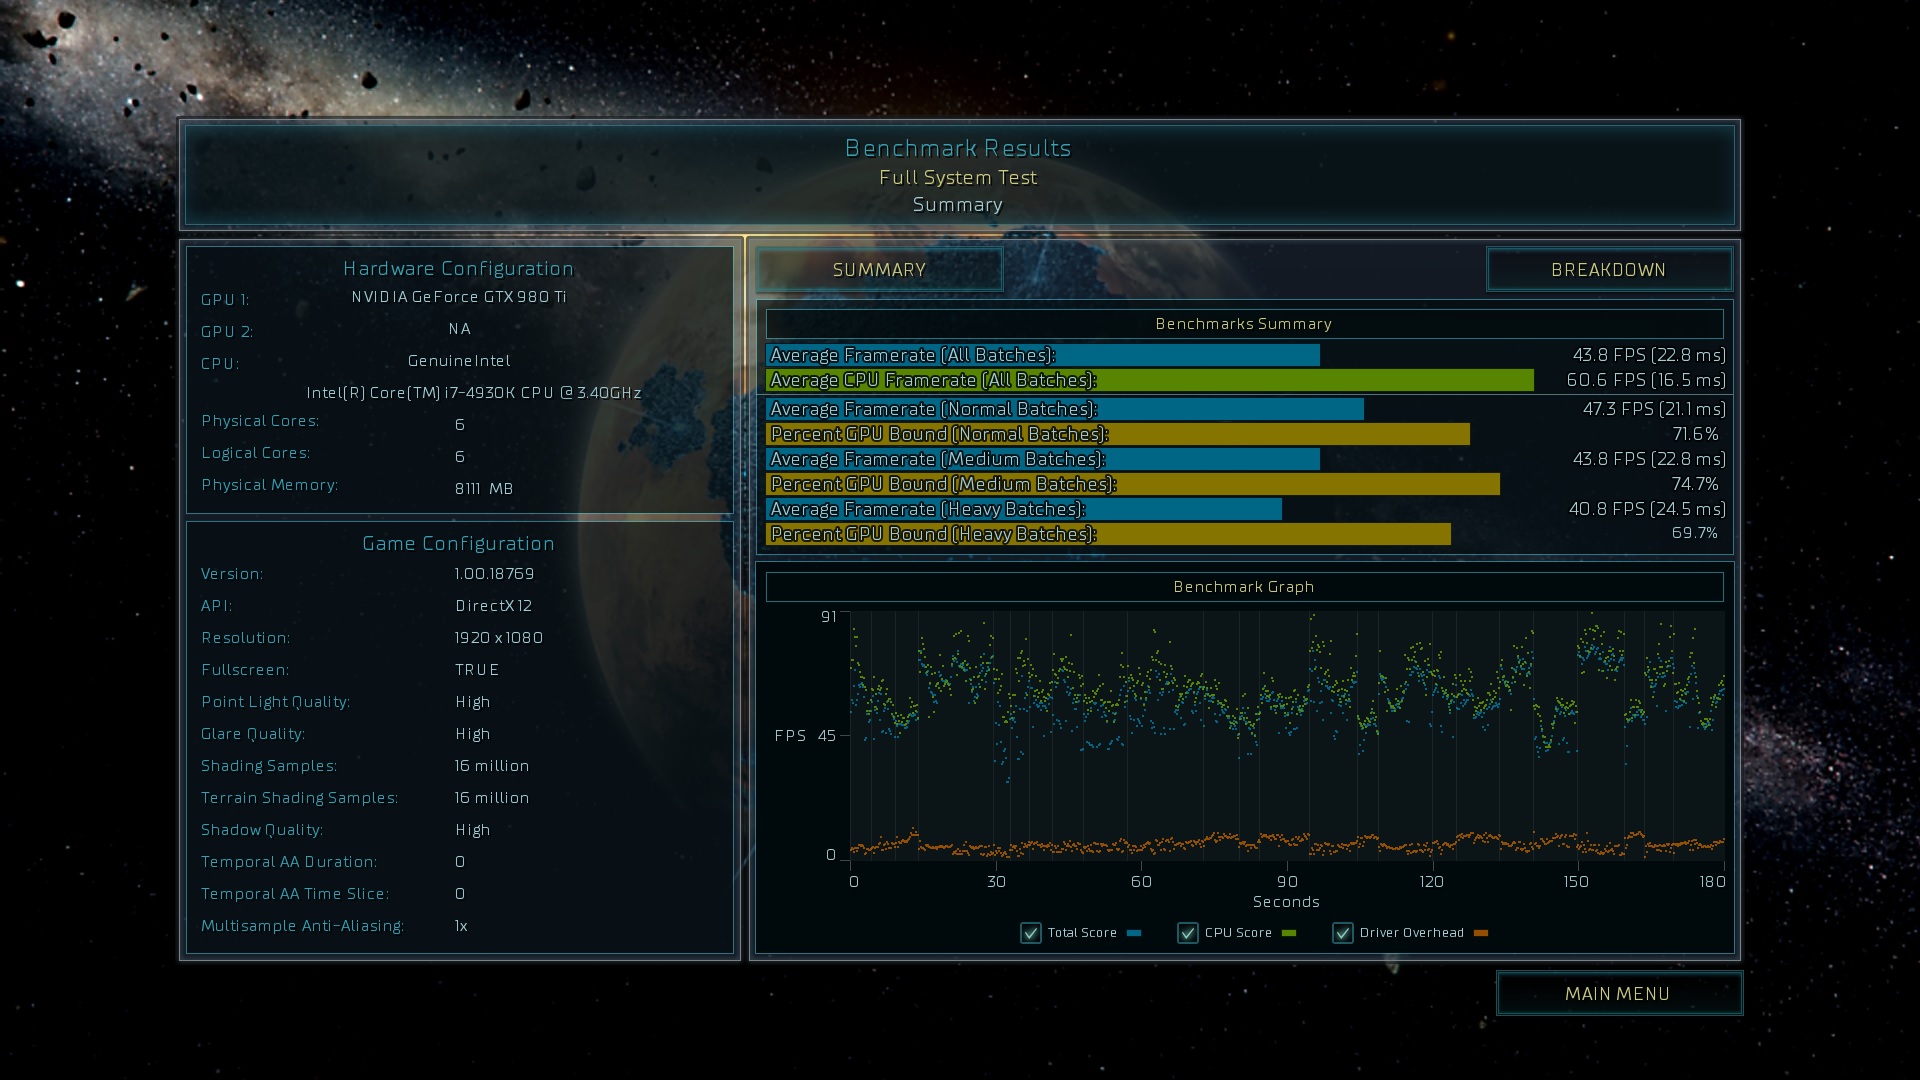Click the Benchmark Graph header
Image resolution: width=1920 pixels, height=1080 pixels.
pos(1243,587)
